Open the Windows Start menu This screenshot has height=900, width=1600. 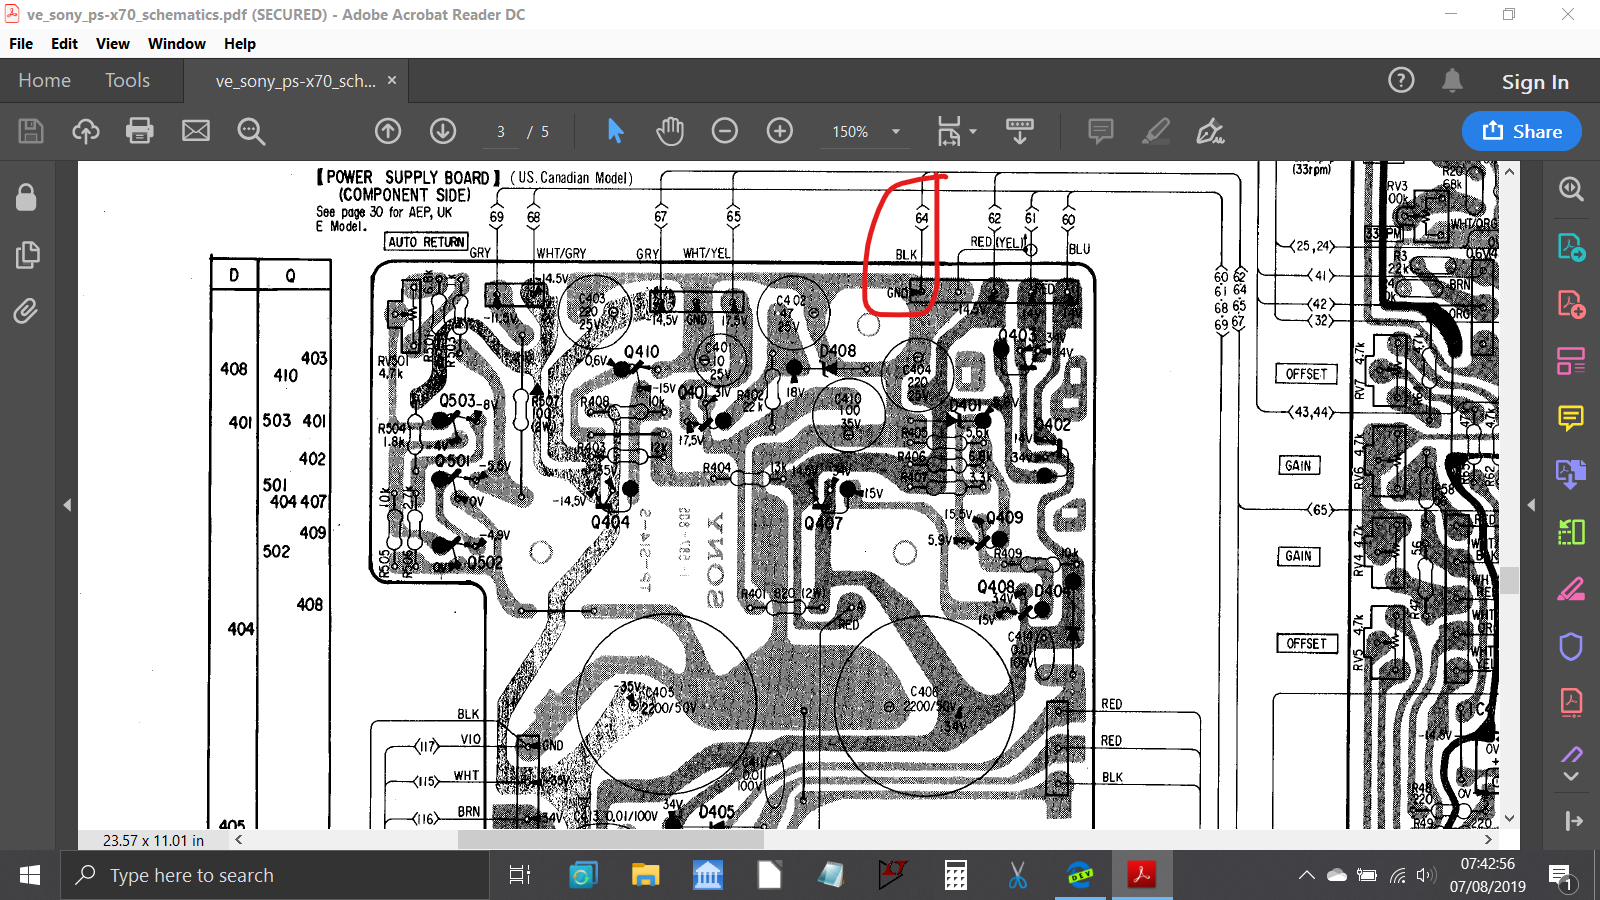pos(30,876)
